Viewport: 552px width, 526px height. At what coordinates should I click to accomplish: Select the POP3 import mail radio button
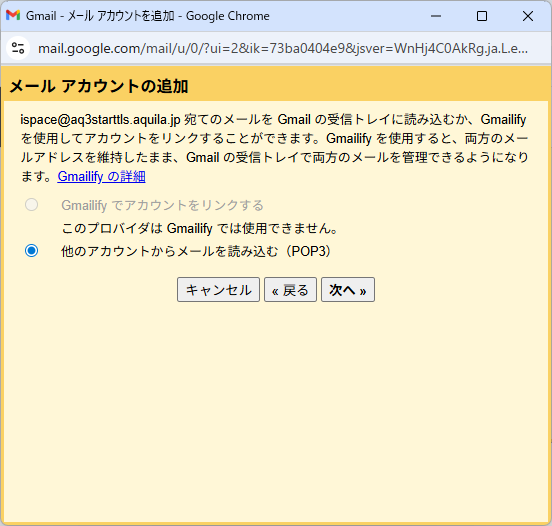coord(31,251)
